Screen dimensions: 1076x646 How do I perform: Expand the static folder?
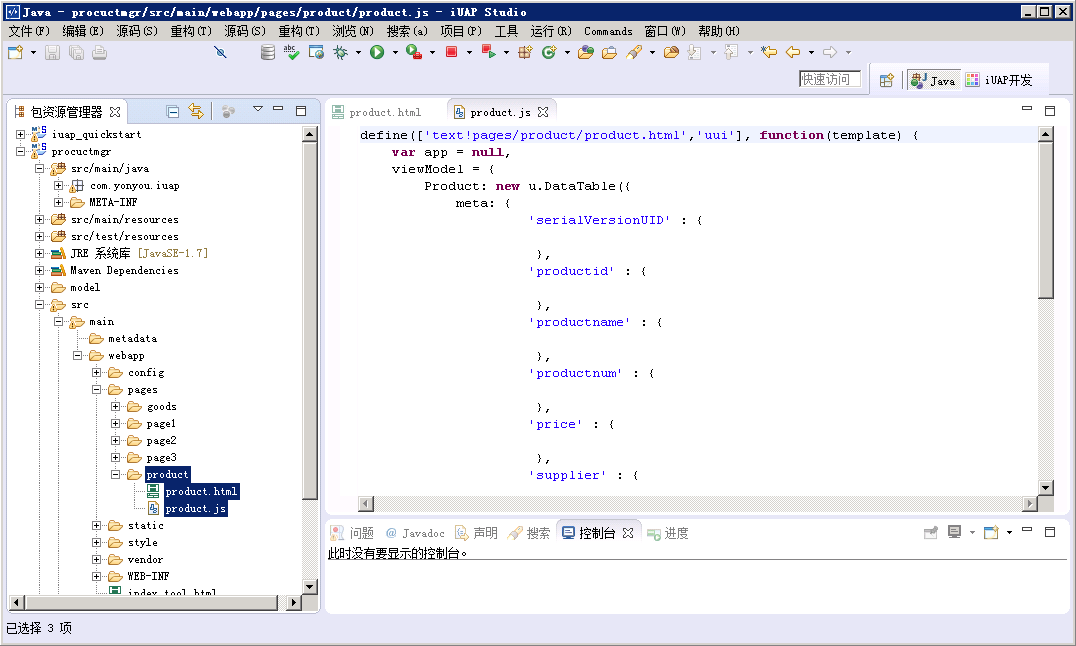[97, 525]
